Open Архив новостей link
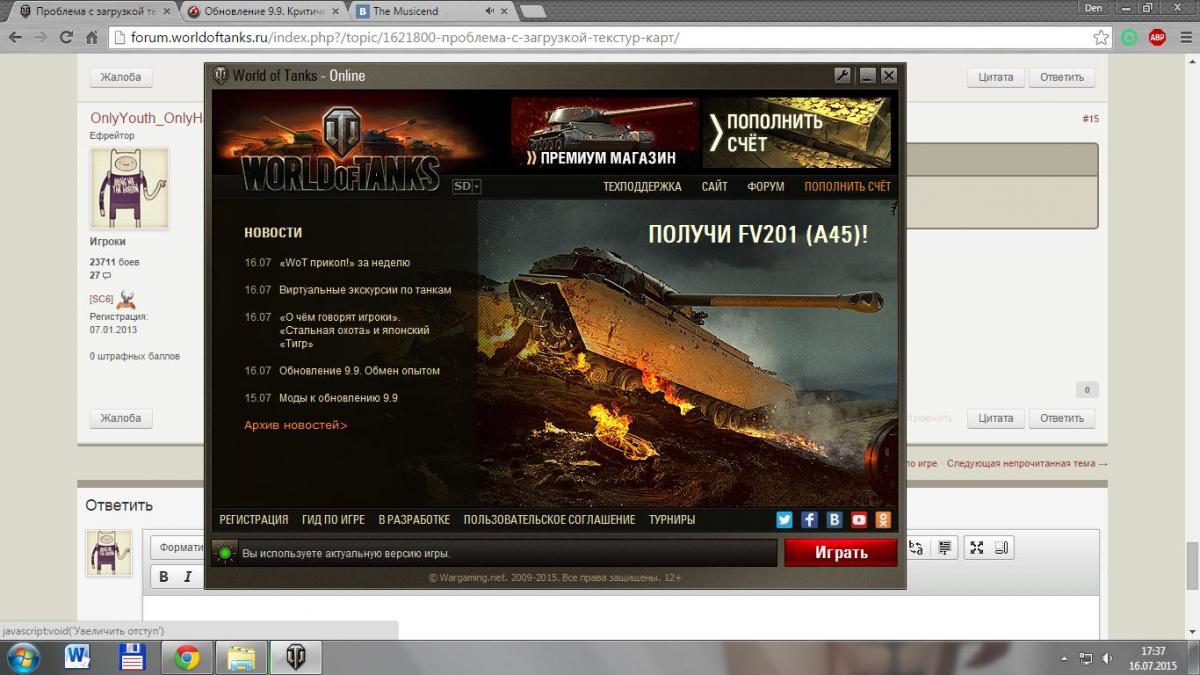The height and width of the screenshot is (675, 1200). click(296, 425)
